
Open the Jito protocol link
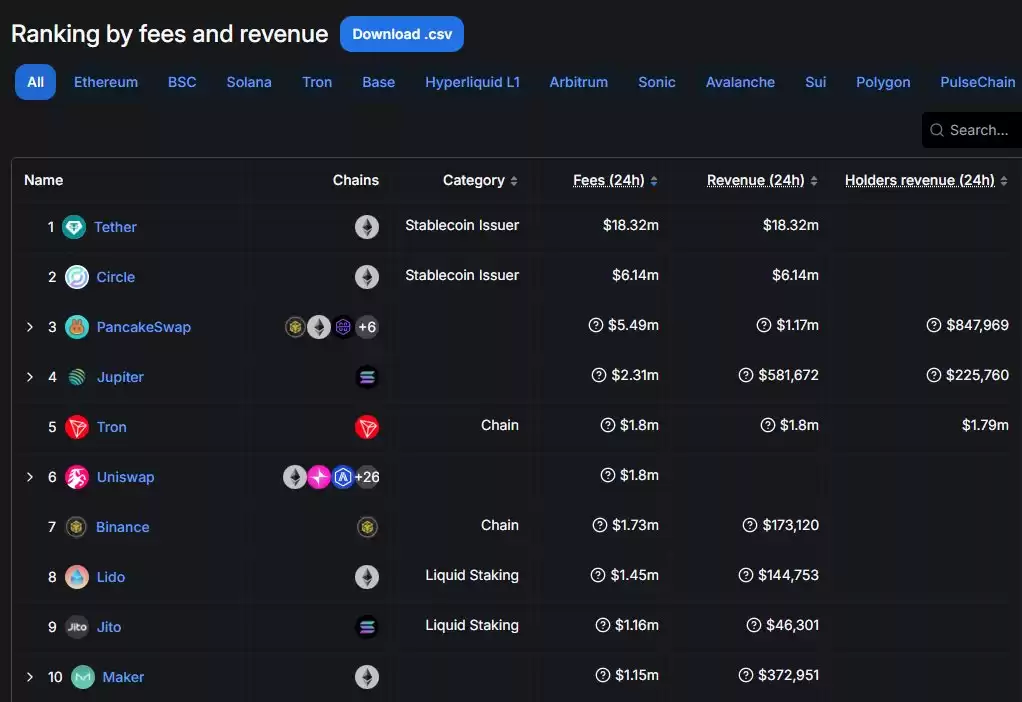(109, 627)
